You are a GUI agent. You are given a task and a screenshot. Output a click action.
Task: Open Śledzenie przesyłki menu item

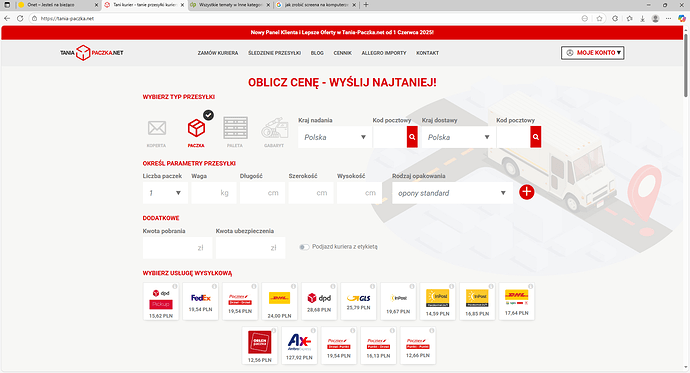click(x=275, y=53)
